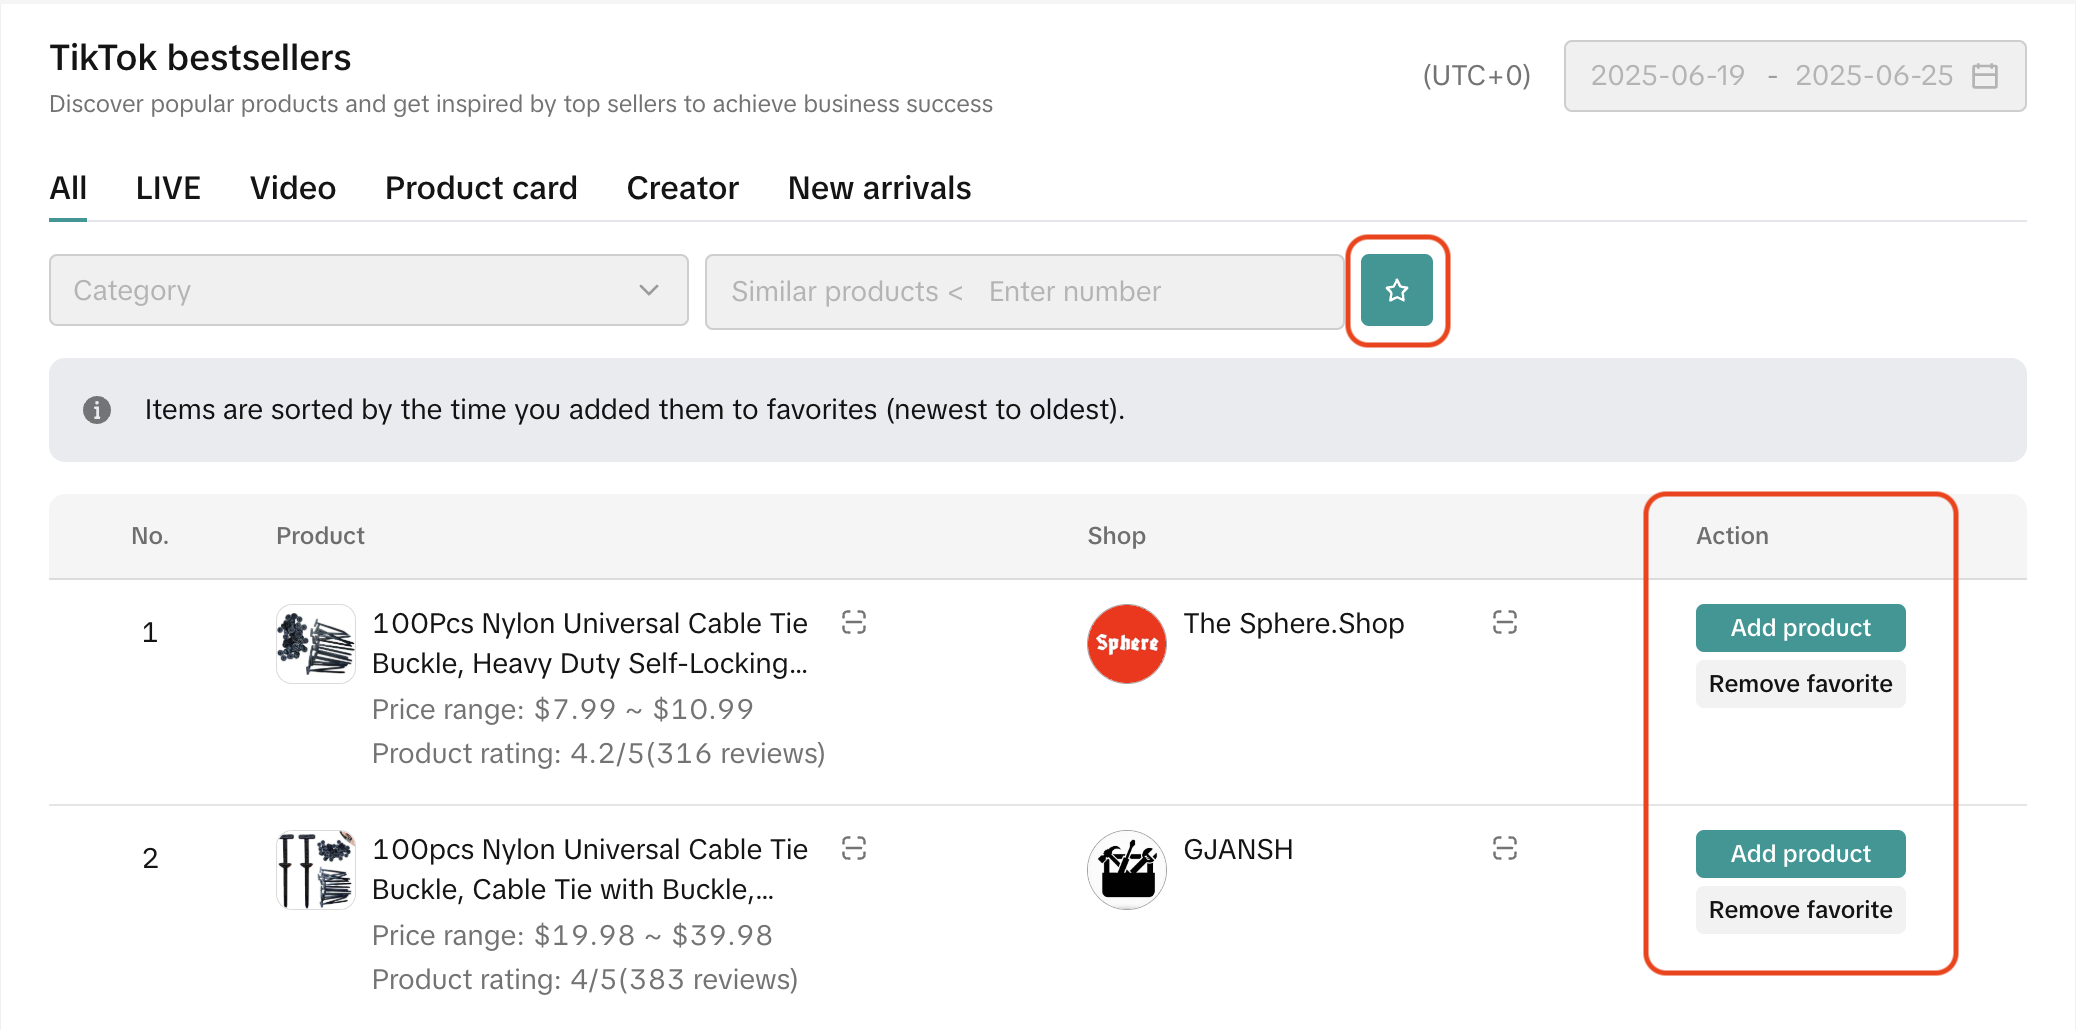Click The Sphere.Shop red logo
Screen dimensions: 2076x1030
click(x=1126, y=644)
